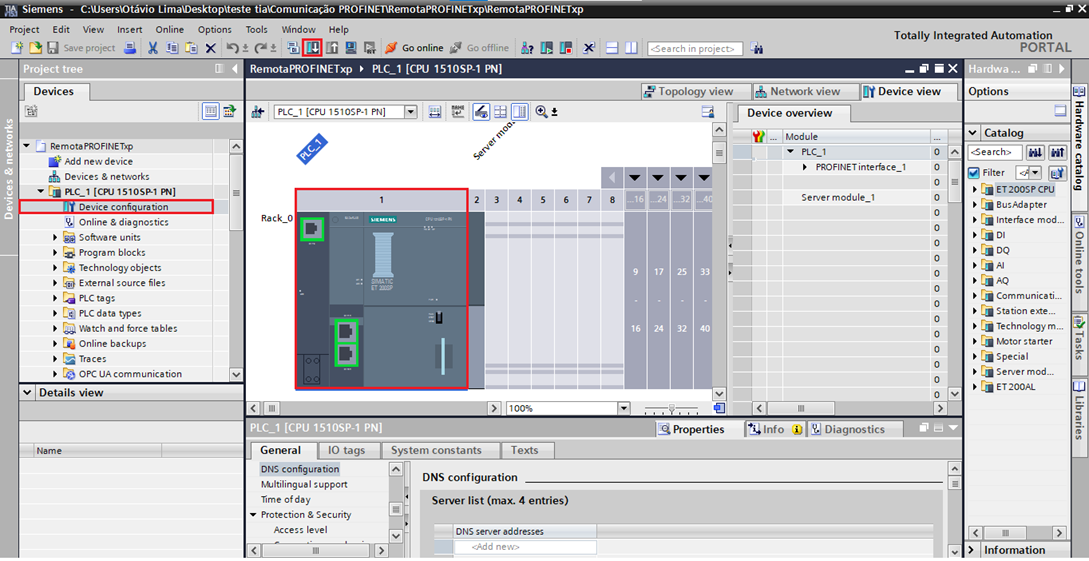Screen dimensions: 1089x561
Task: Click the zoom slider below device view
Action: click(x=670, y=408)
